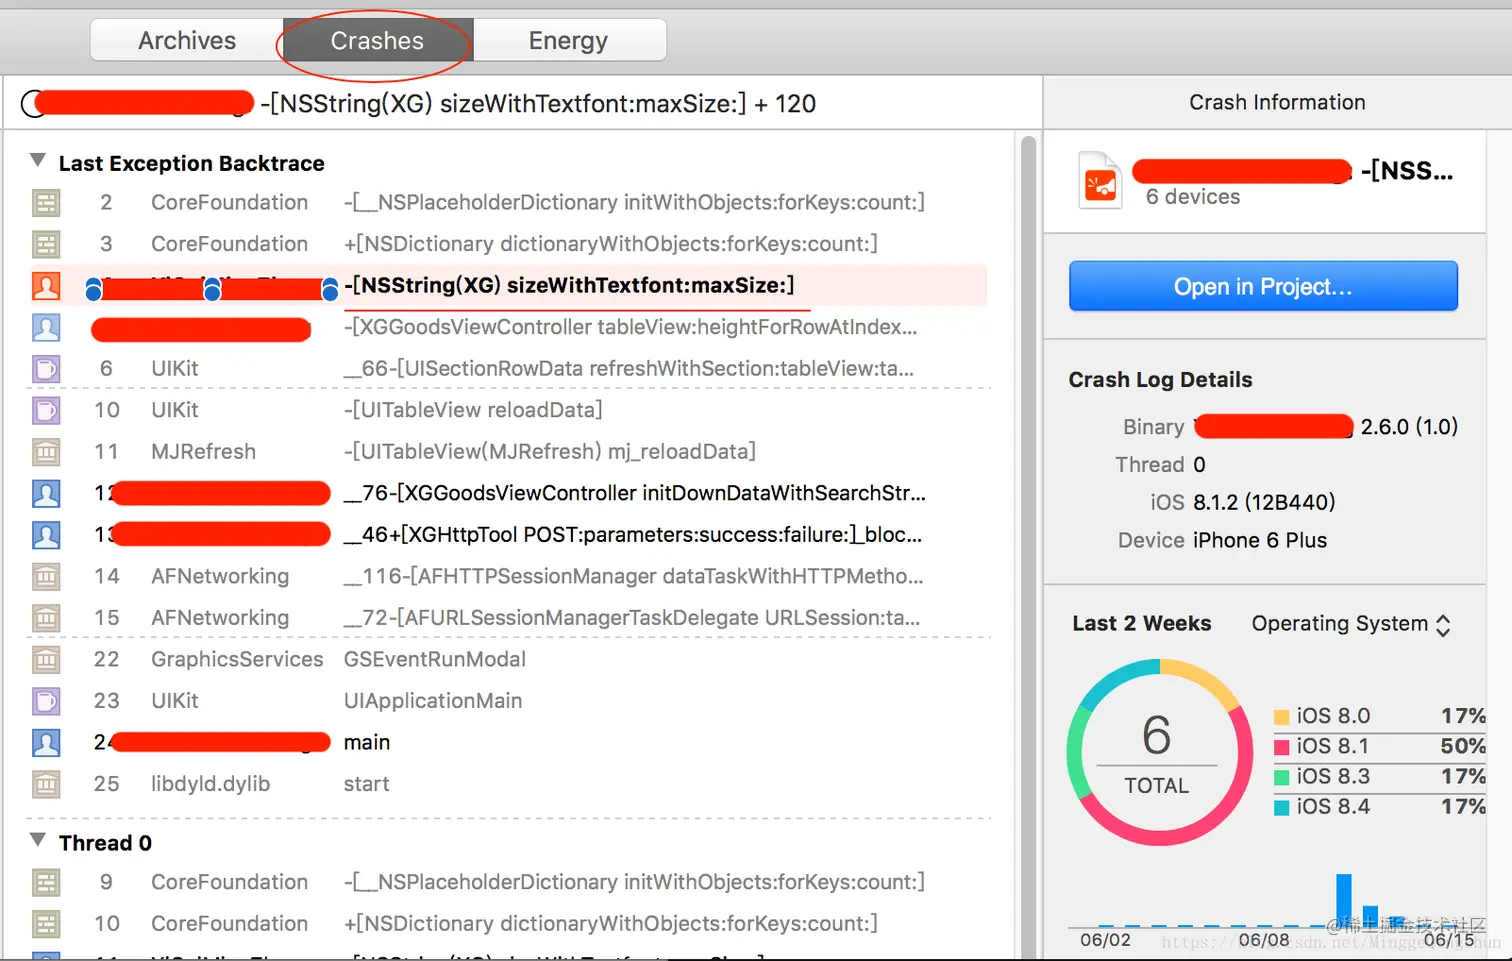Select the -[UITableView reloadData] frame

coord(473,410)
